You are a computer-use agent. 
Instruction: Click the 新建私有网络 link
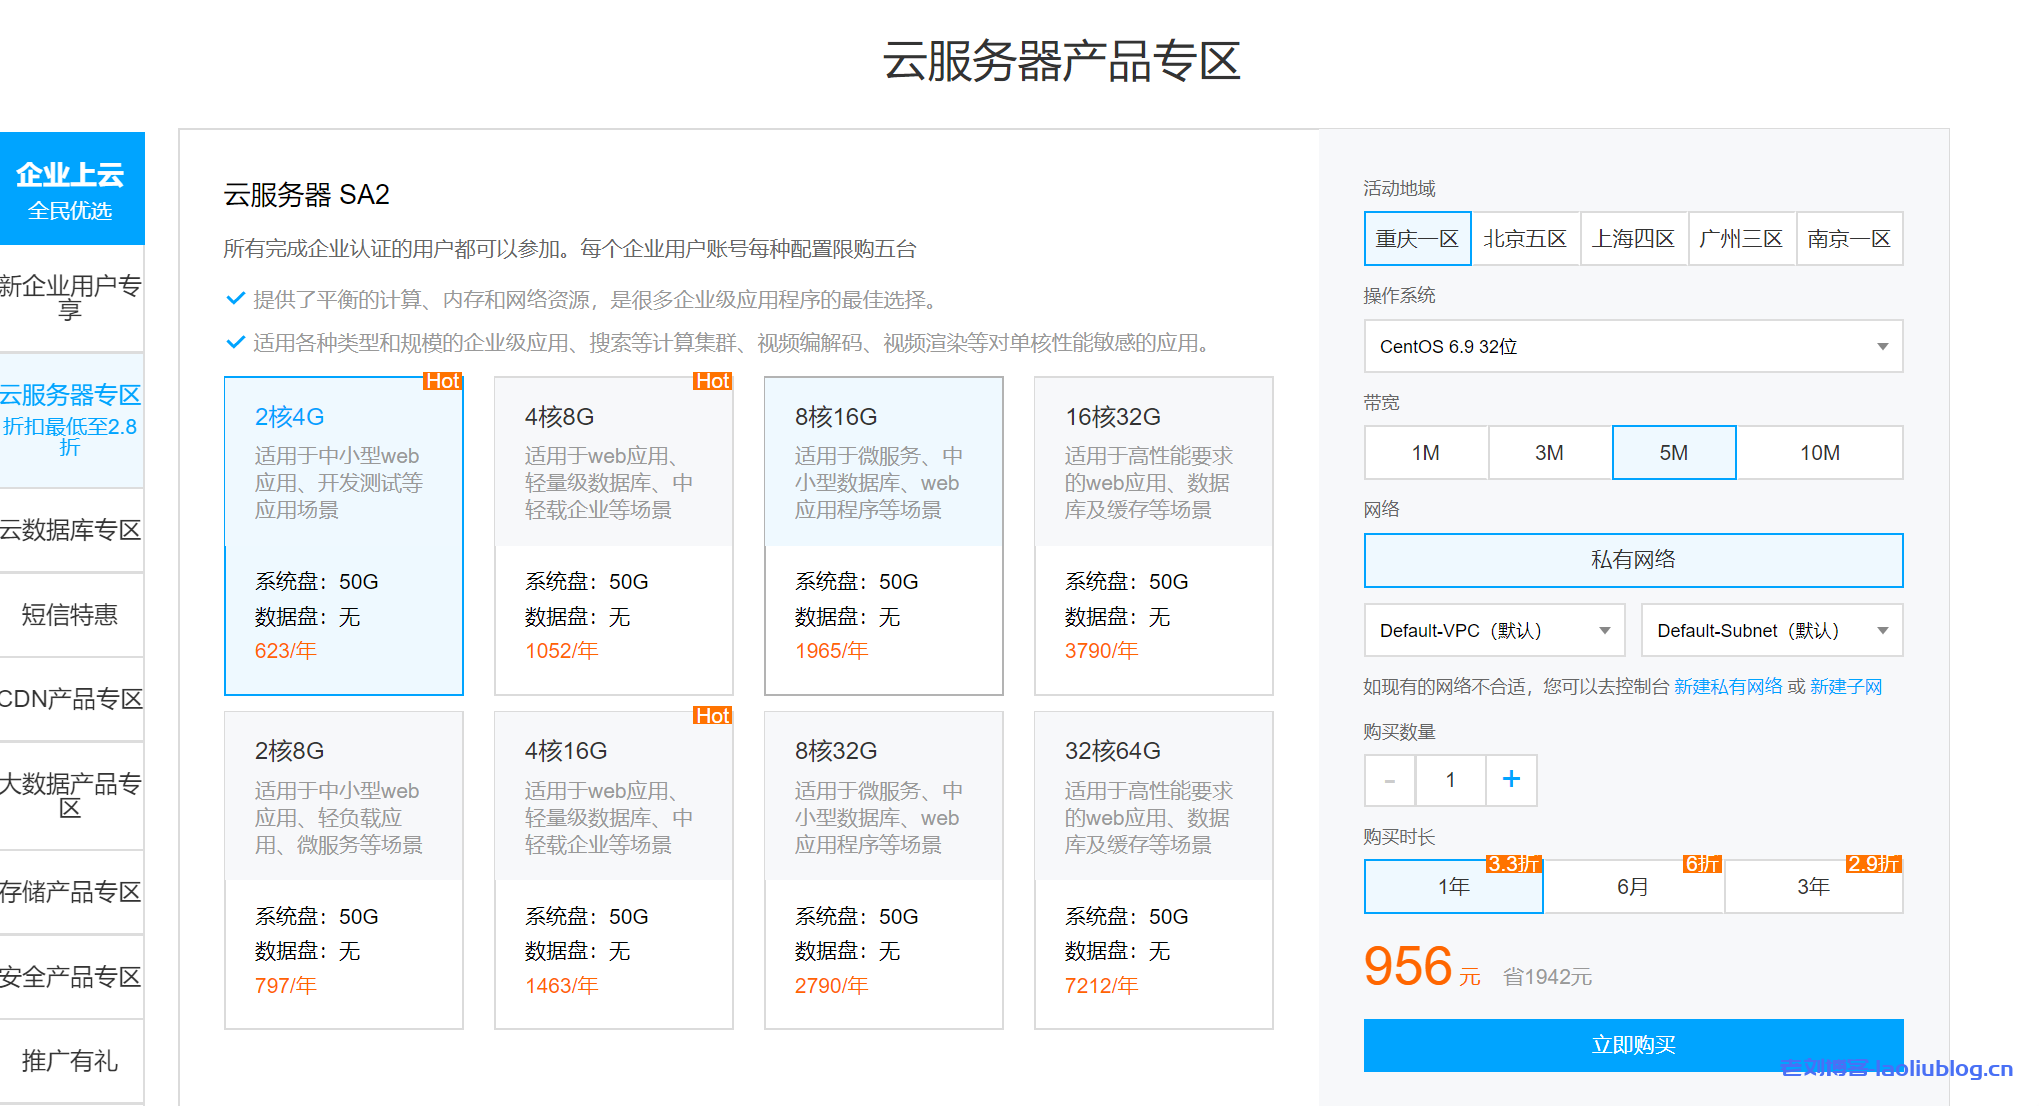[x=1728, y=687]
